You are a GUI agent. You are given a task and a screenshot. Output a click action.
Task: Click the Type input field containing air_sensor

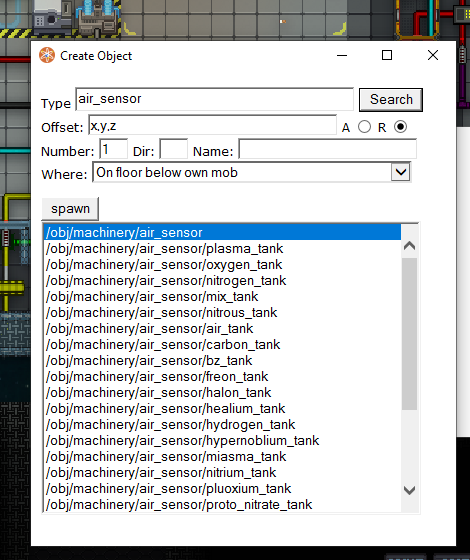214,99
